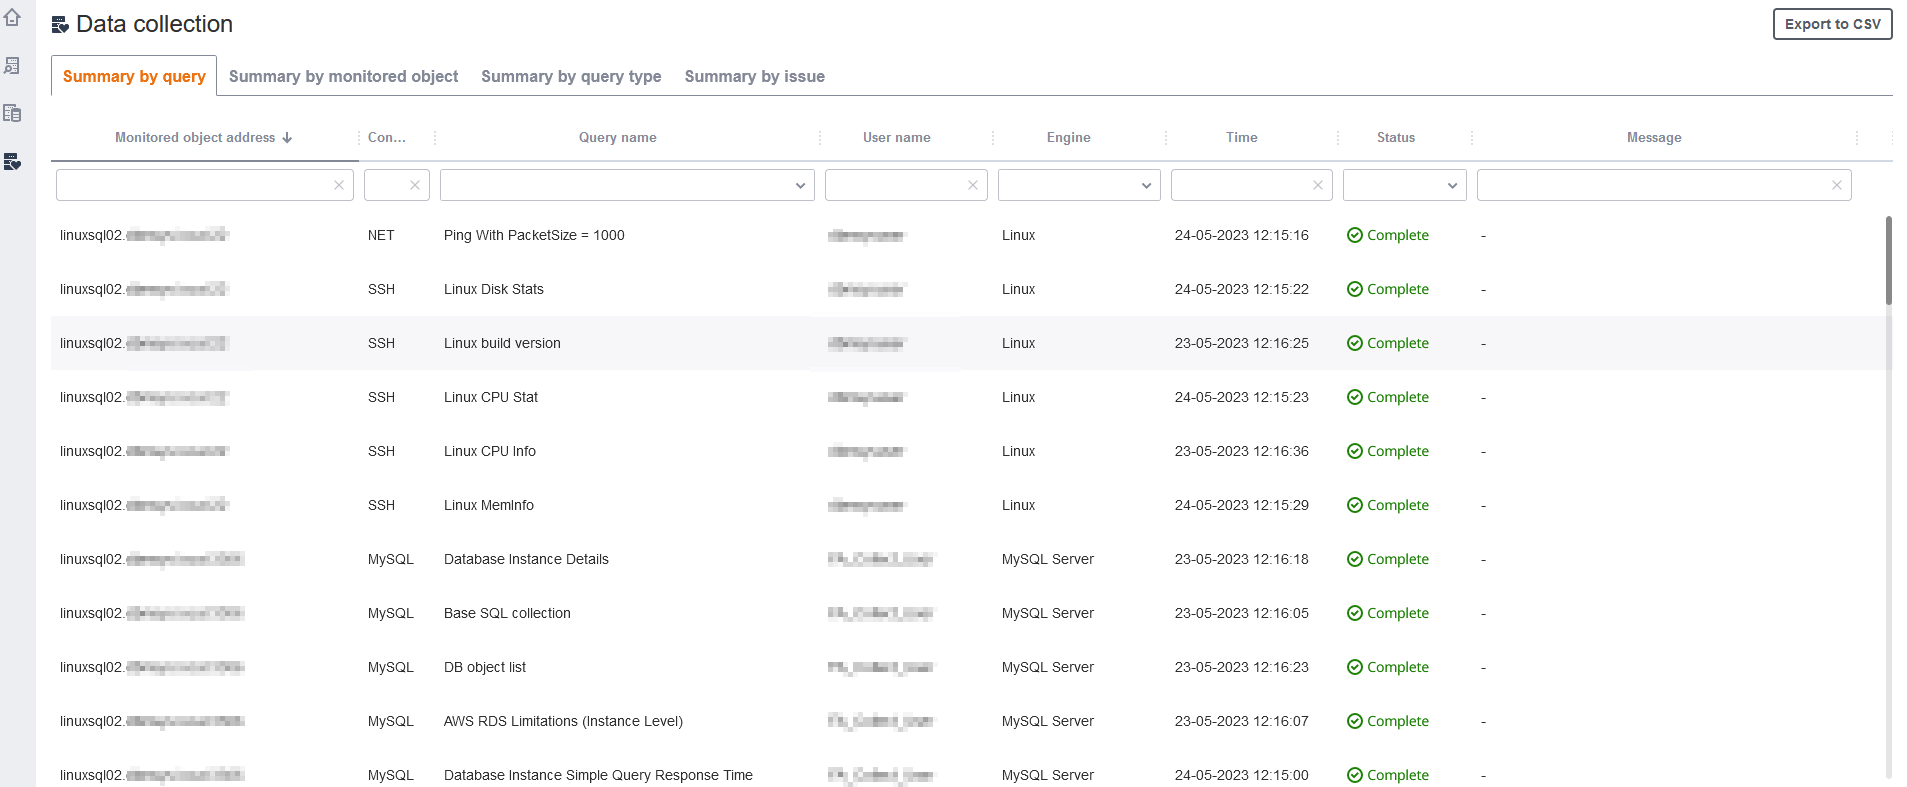Image resolution: width=1907 pixels, height=787 pixels.
Task: Click the time '23-05-2023 12:16:25'
Action: (1241, 343)
